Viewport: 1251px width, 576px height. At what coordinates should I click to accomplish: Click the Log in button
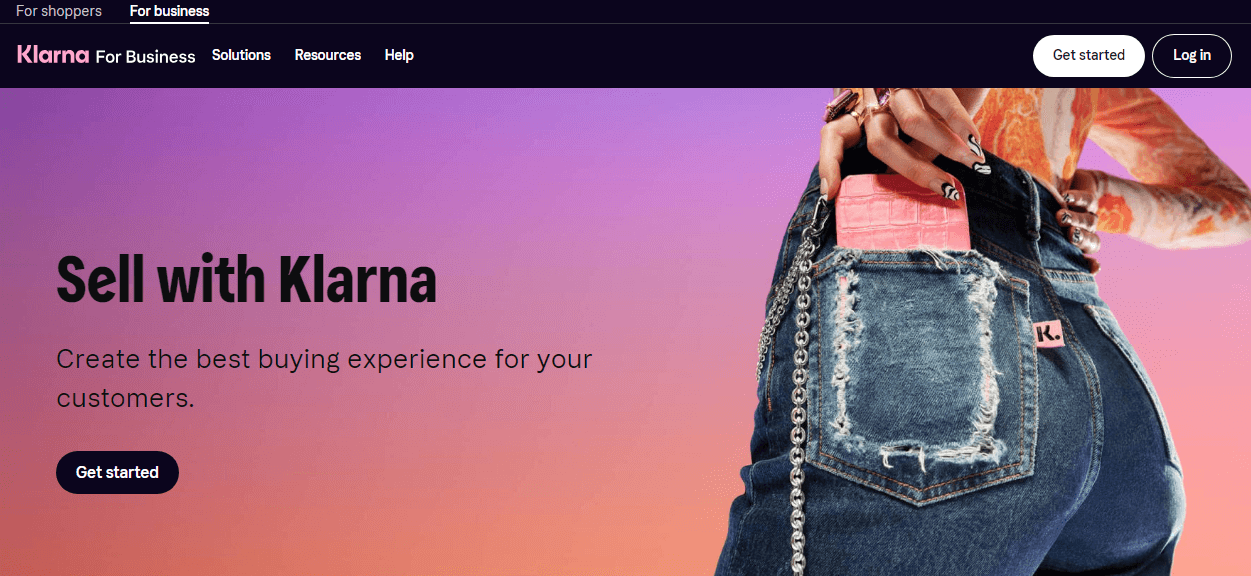click(x=1192, y=55)
